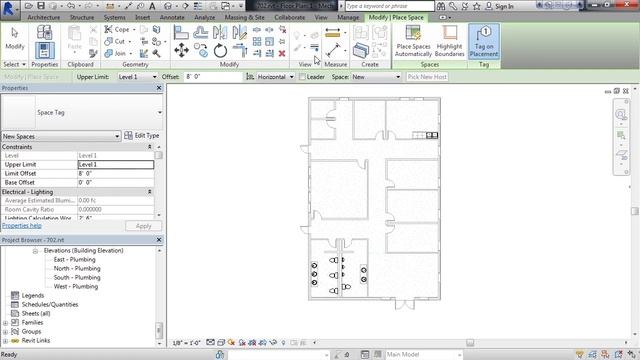Select the Rotate tool
Image resolution: width=640 pixels, height=360 pixels.
tap(220, 51)
